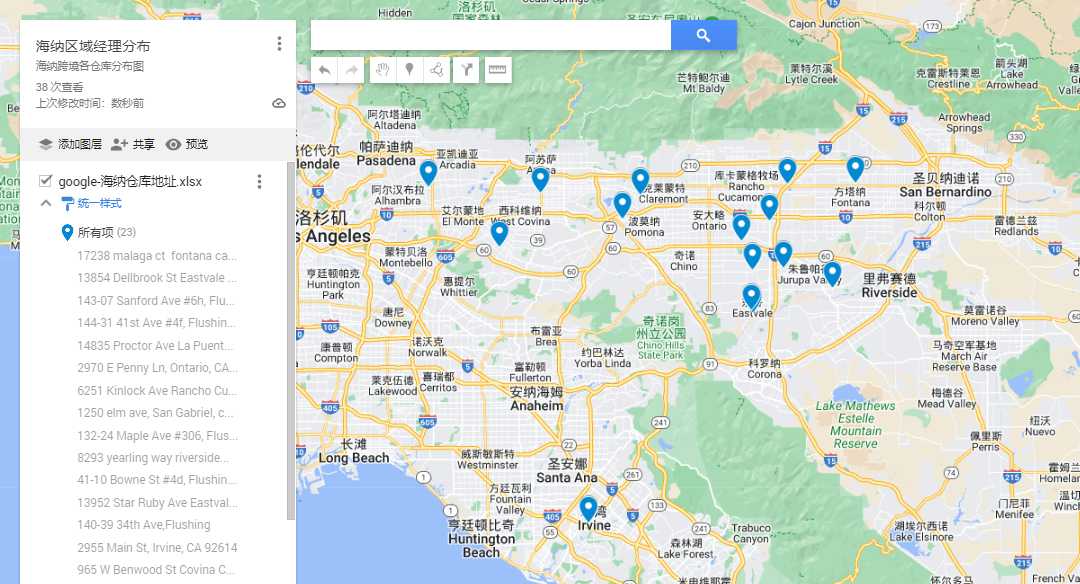The width and height of the screenshot is (1080, 584).
Task: Uncheck the google-海纳仓库地址.xlsx layer checkbox
Action: (45, 181)
